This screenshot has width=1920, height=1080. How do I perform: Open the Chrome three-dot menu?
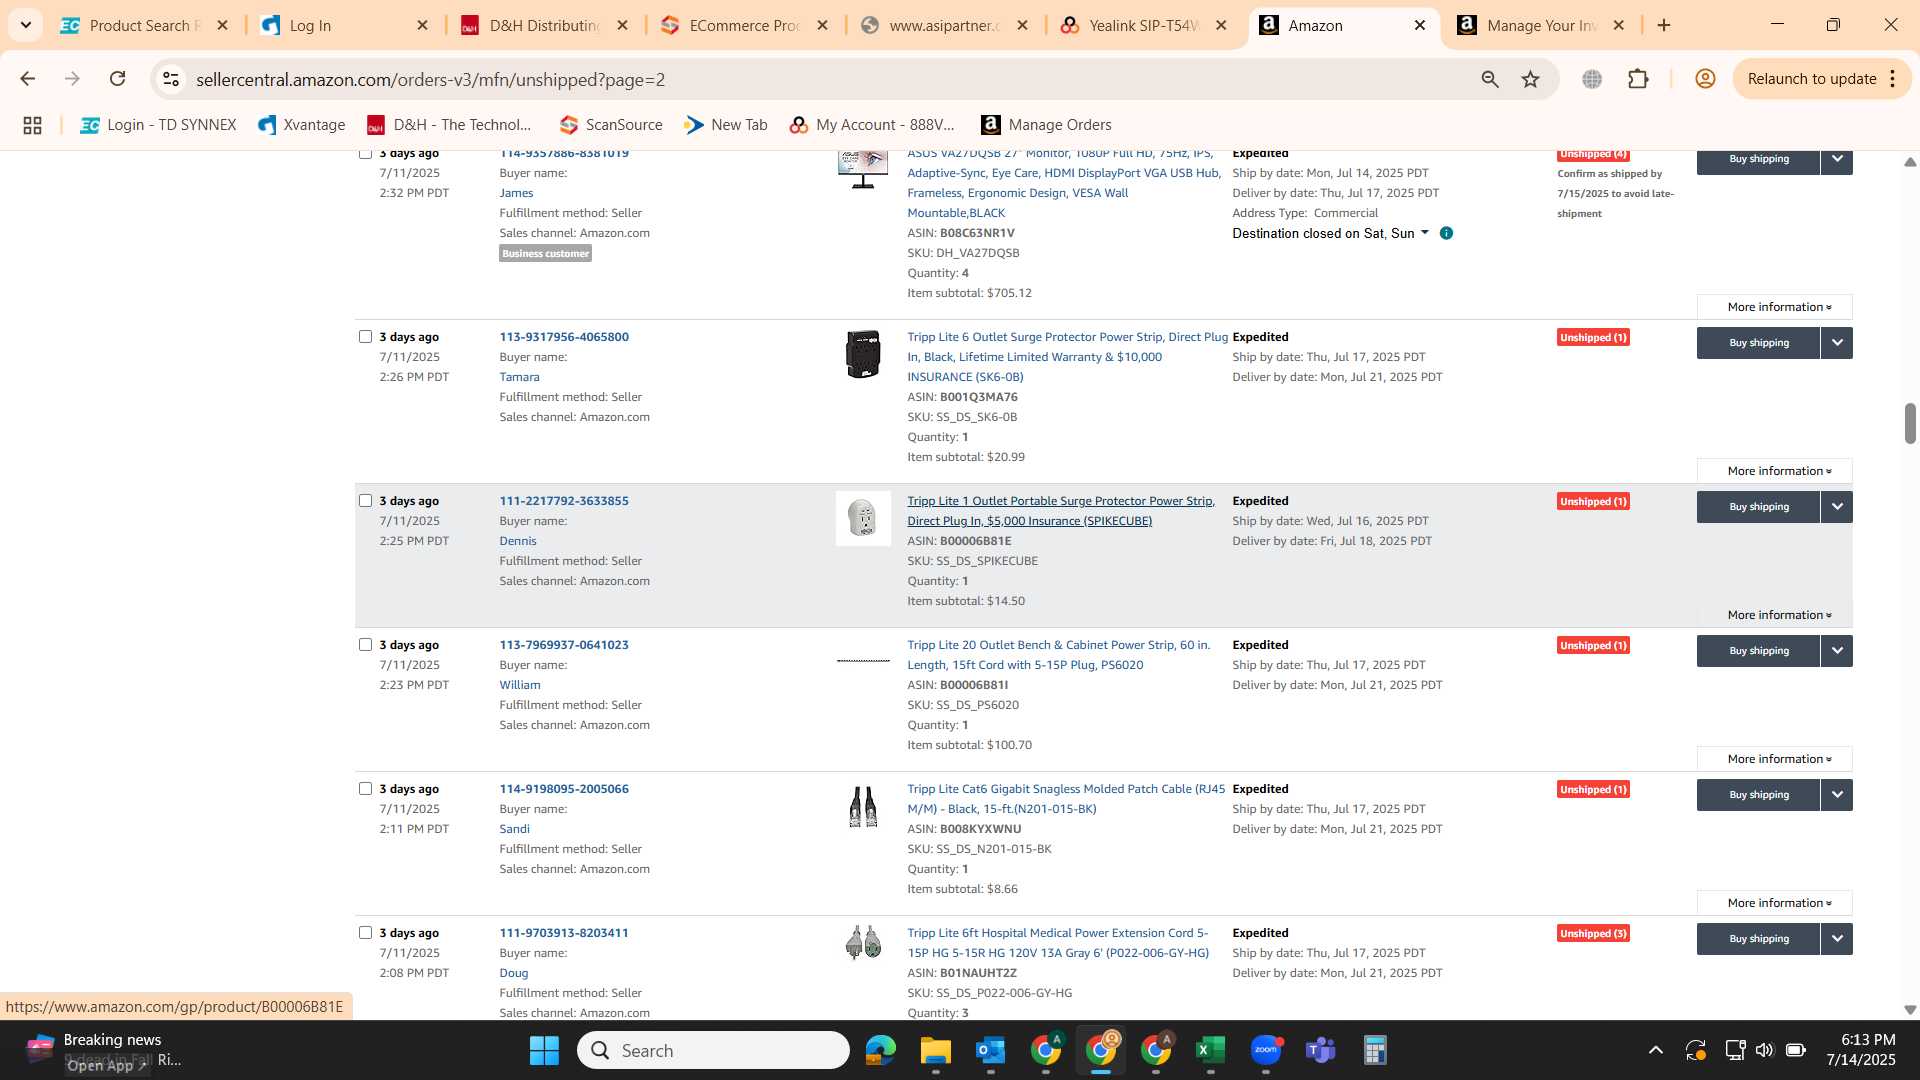tap(1893, 79)
